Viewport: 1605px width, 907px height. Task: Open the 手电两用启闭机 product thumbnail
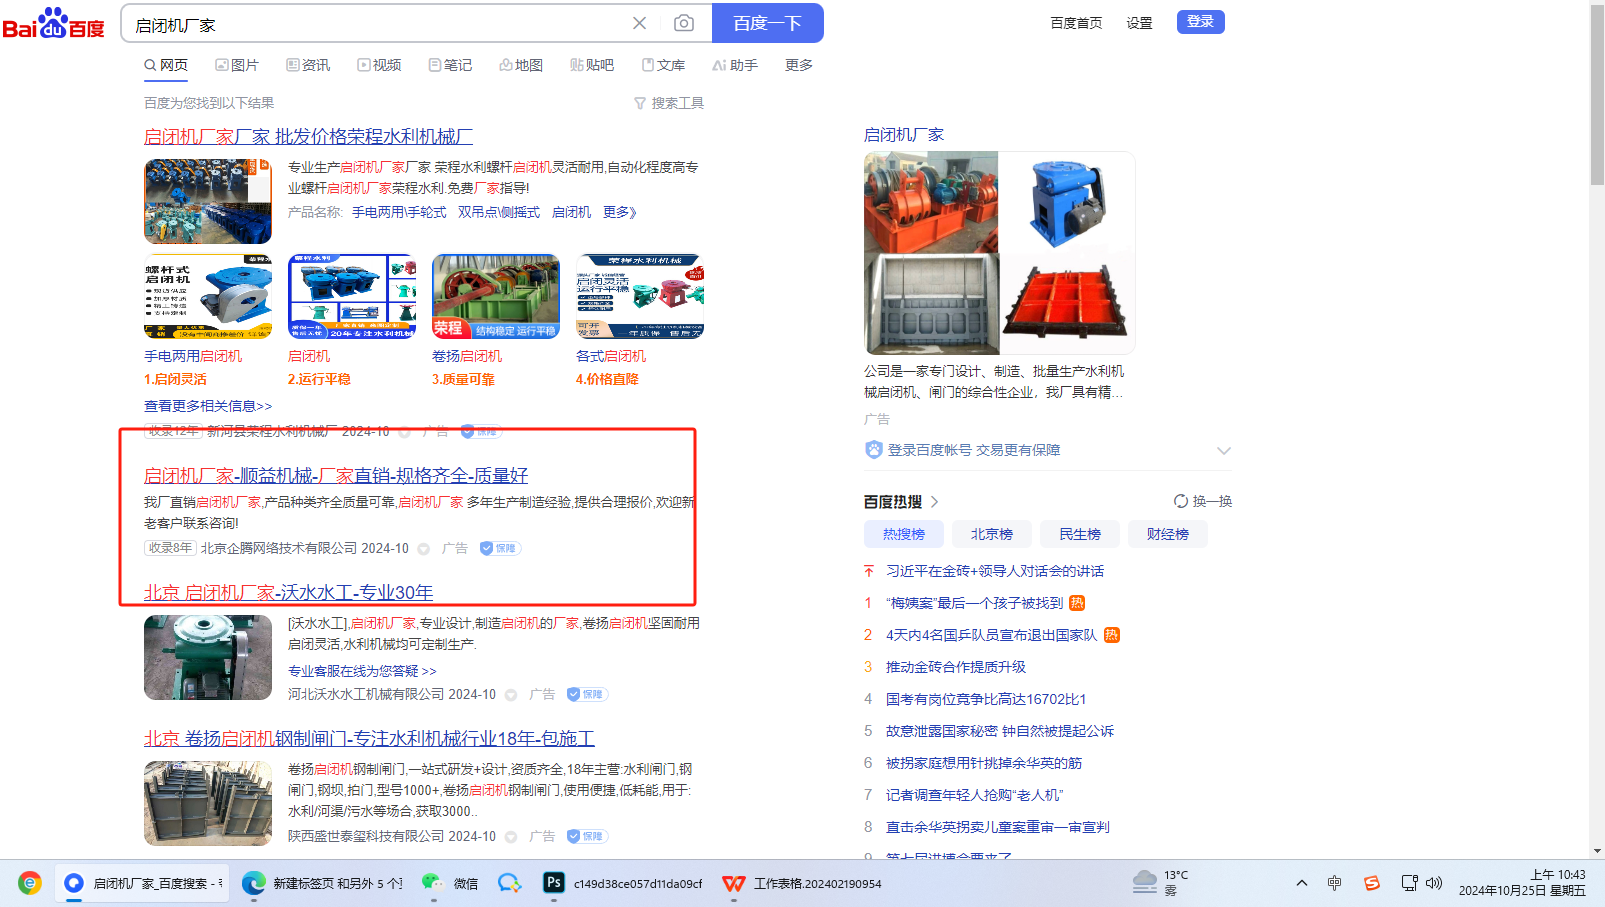coord(208,297)
